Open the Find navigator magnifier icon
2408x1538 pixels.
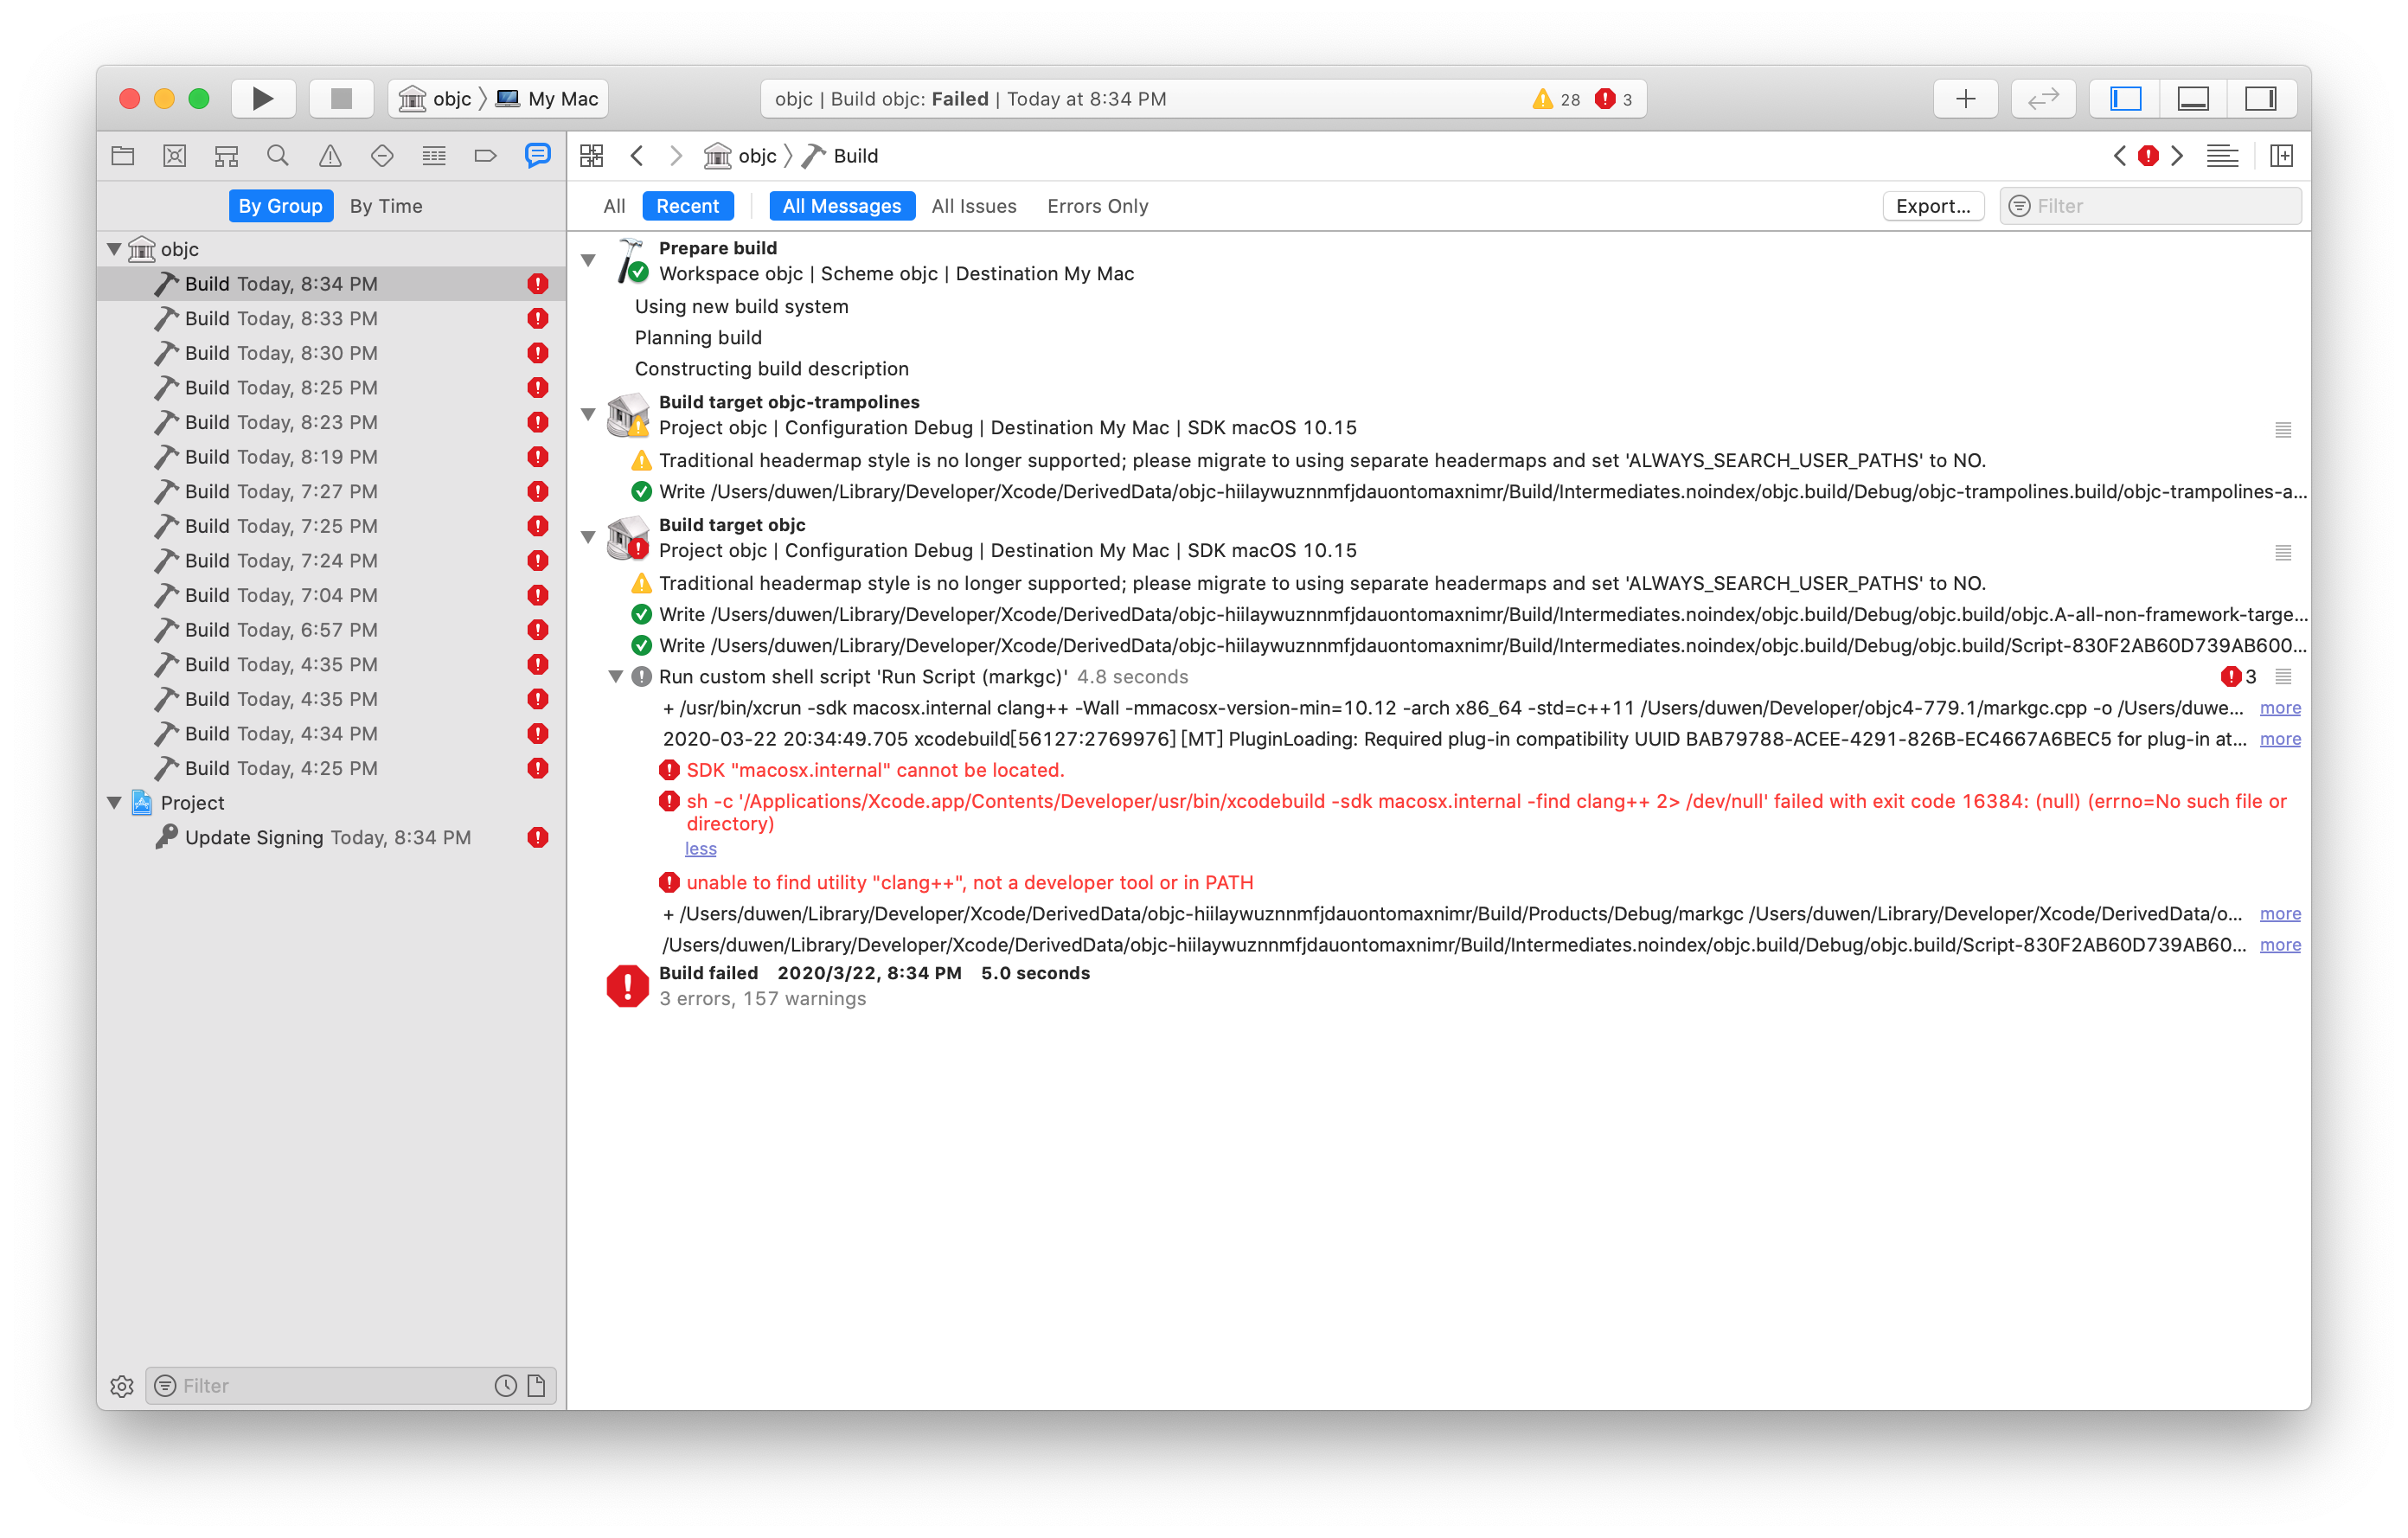pos(278,155)
